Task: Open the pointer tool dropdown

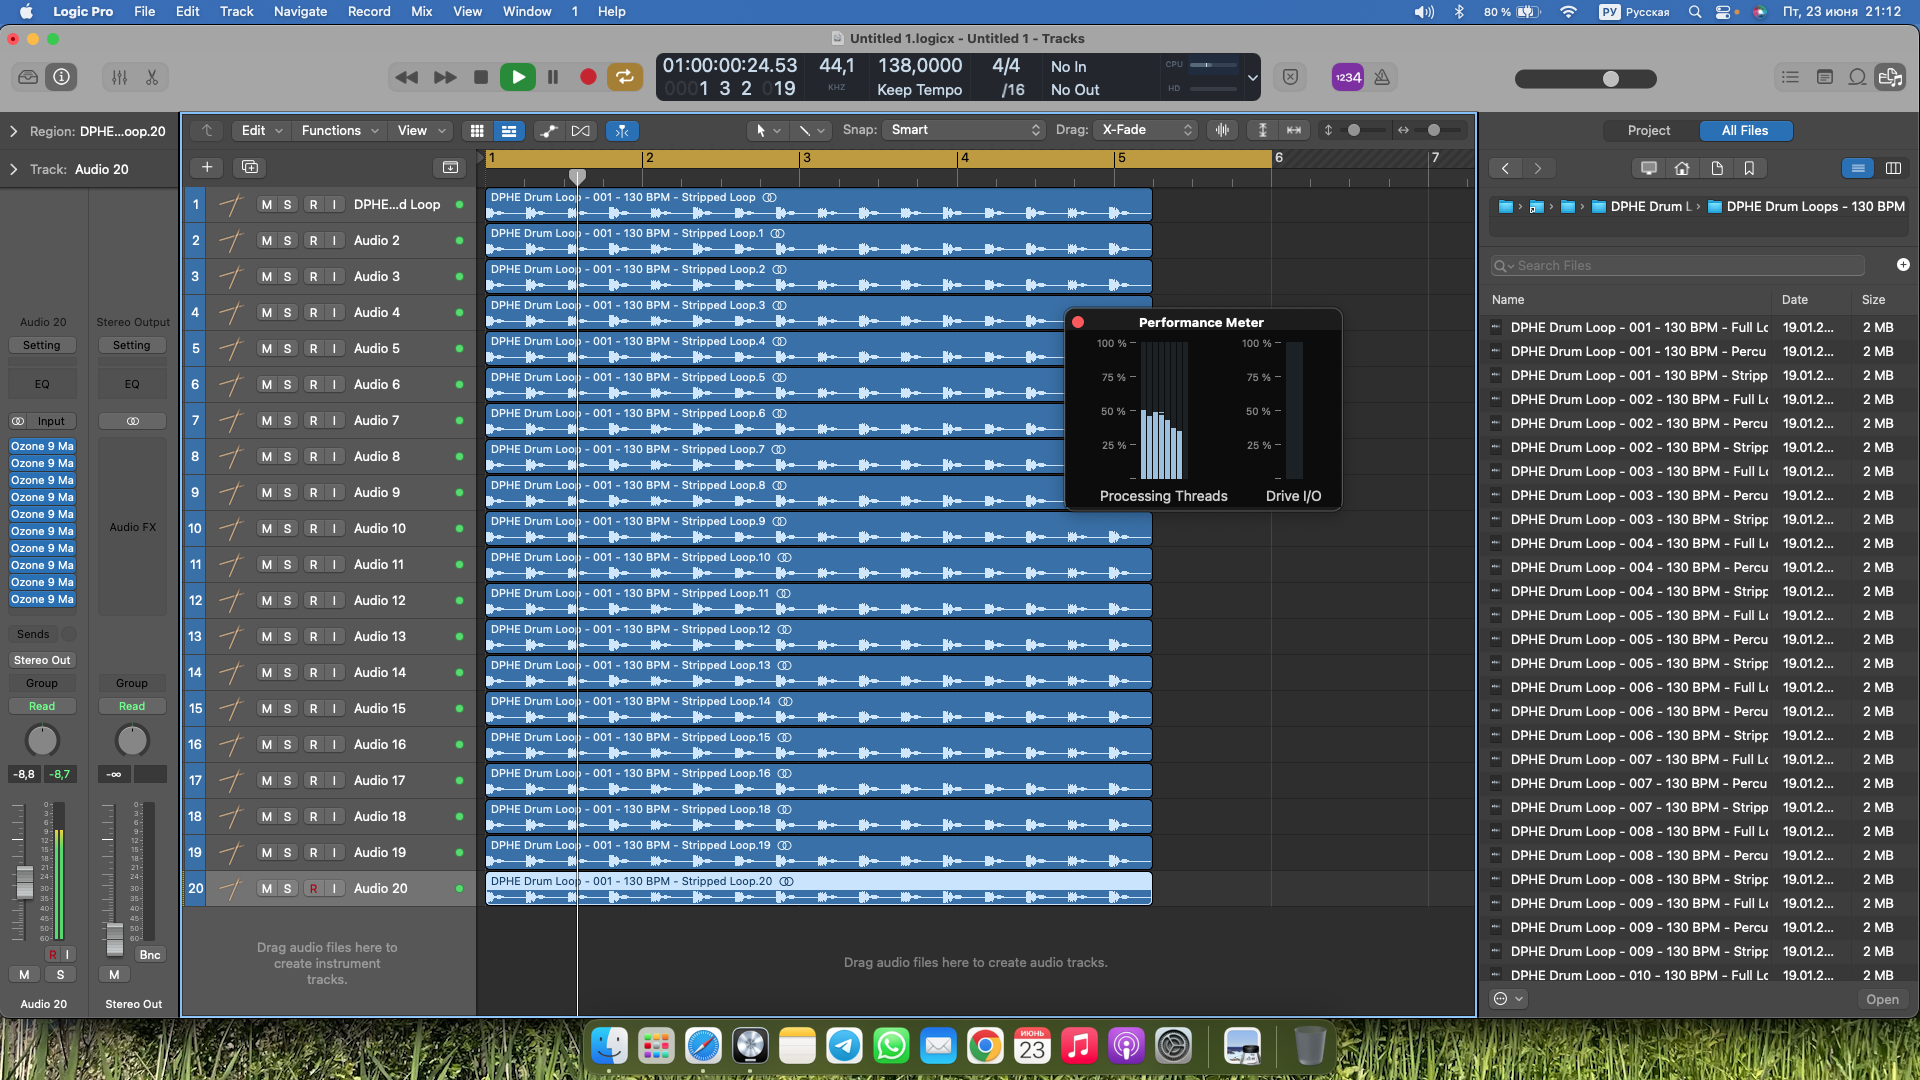Action: click(x=767, y=131)
